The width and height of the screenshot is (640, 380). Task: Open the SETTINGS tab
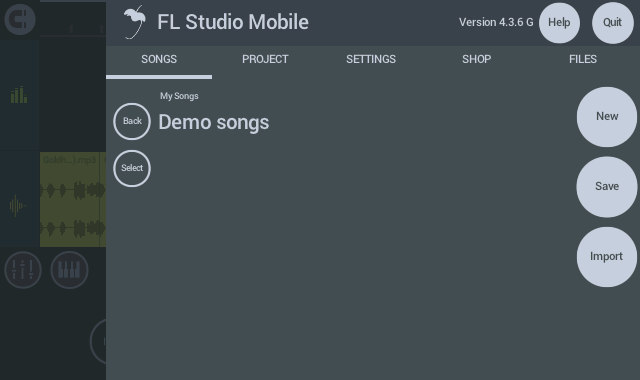tap(371, 60)
